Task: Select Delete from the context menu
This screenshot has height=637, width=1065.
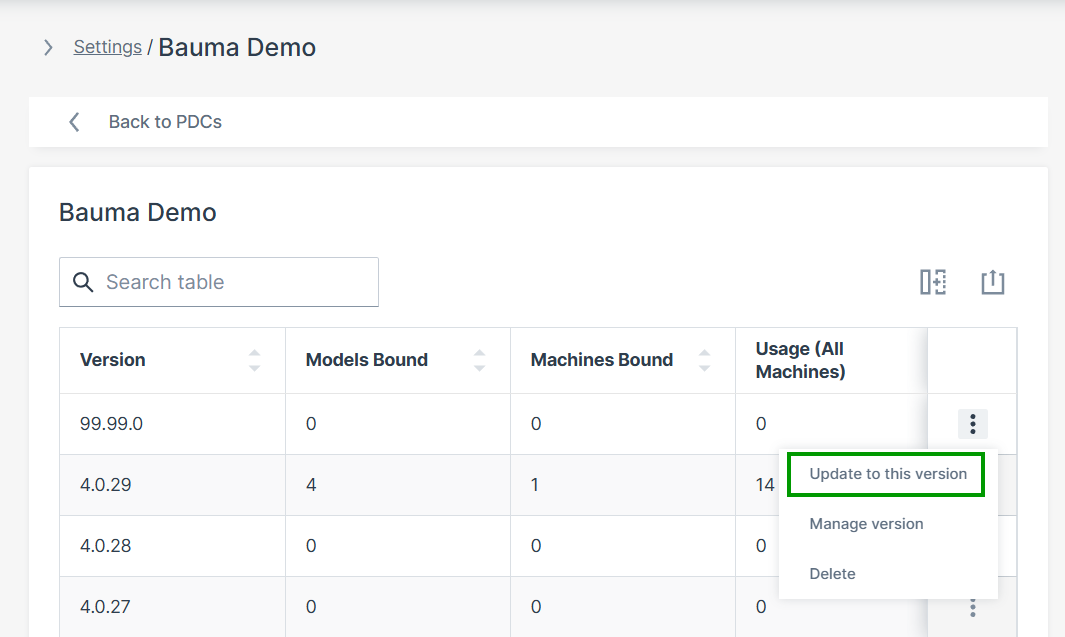Action: 832,574
